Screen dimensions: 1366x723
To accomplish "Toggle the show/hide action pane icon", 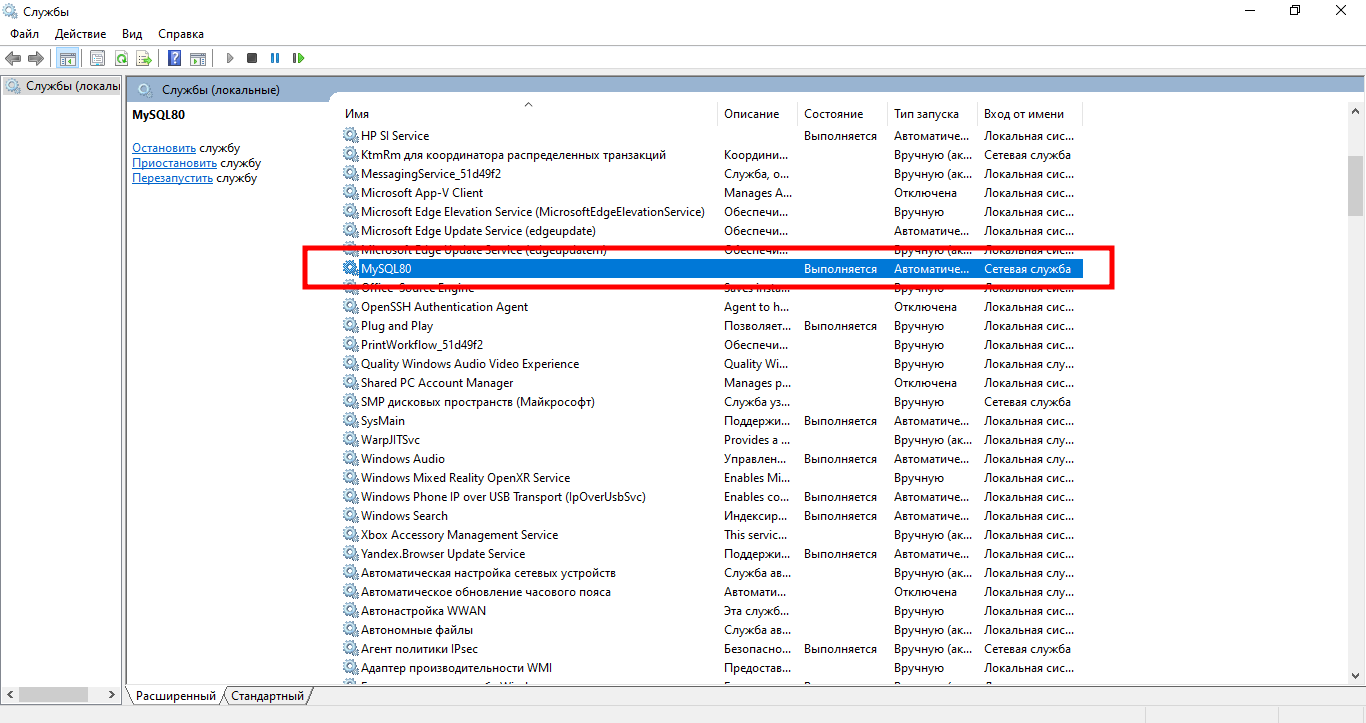I will point(198,59).
